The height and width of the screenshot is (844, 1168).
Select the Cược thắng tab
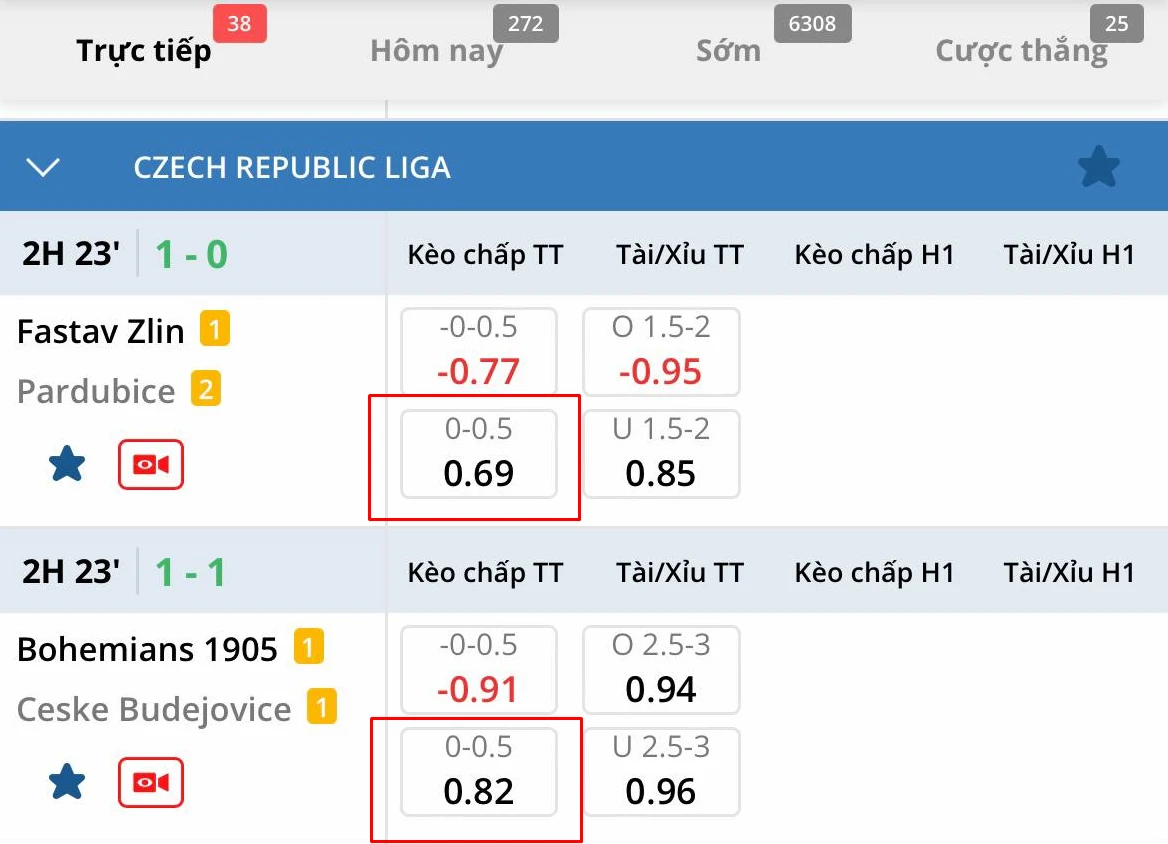1021,50
